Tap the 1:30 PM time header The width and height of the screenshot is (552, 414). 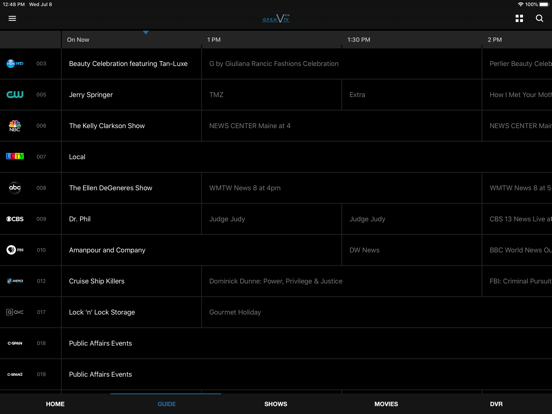click(359, 40)
